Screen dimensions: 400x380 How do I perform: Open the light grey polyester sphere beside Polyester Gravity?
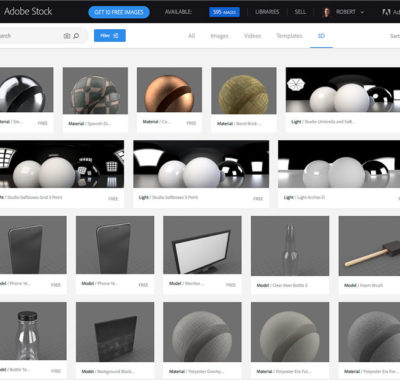click(290, 332)
